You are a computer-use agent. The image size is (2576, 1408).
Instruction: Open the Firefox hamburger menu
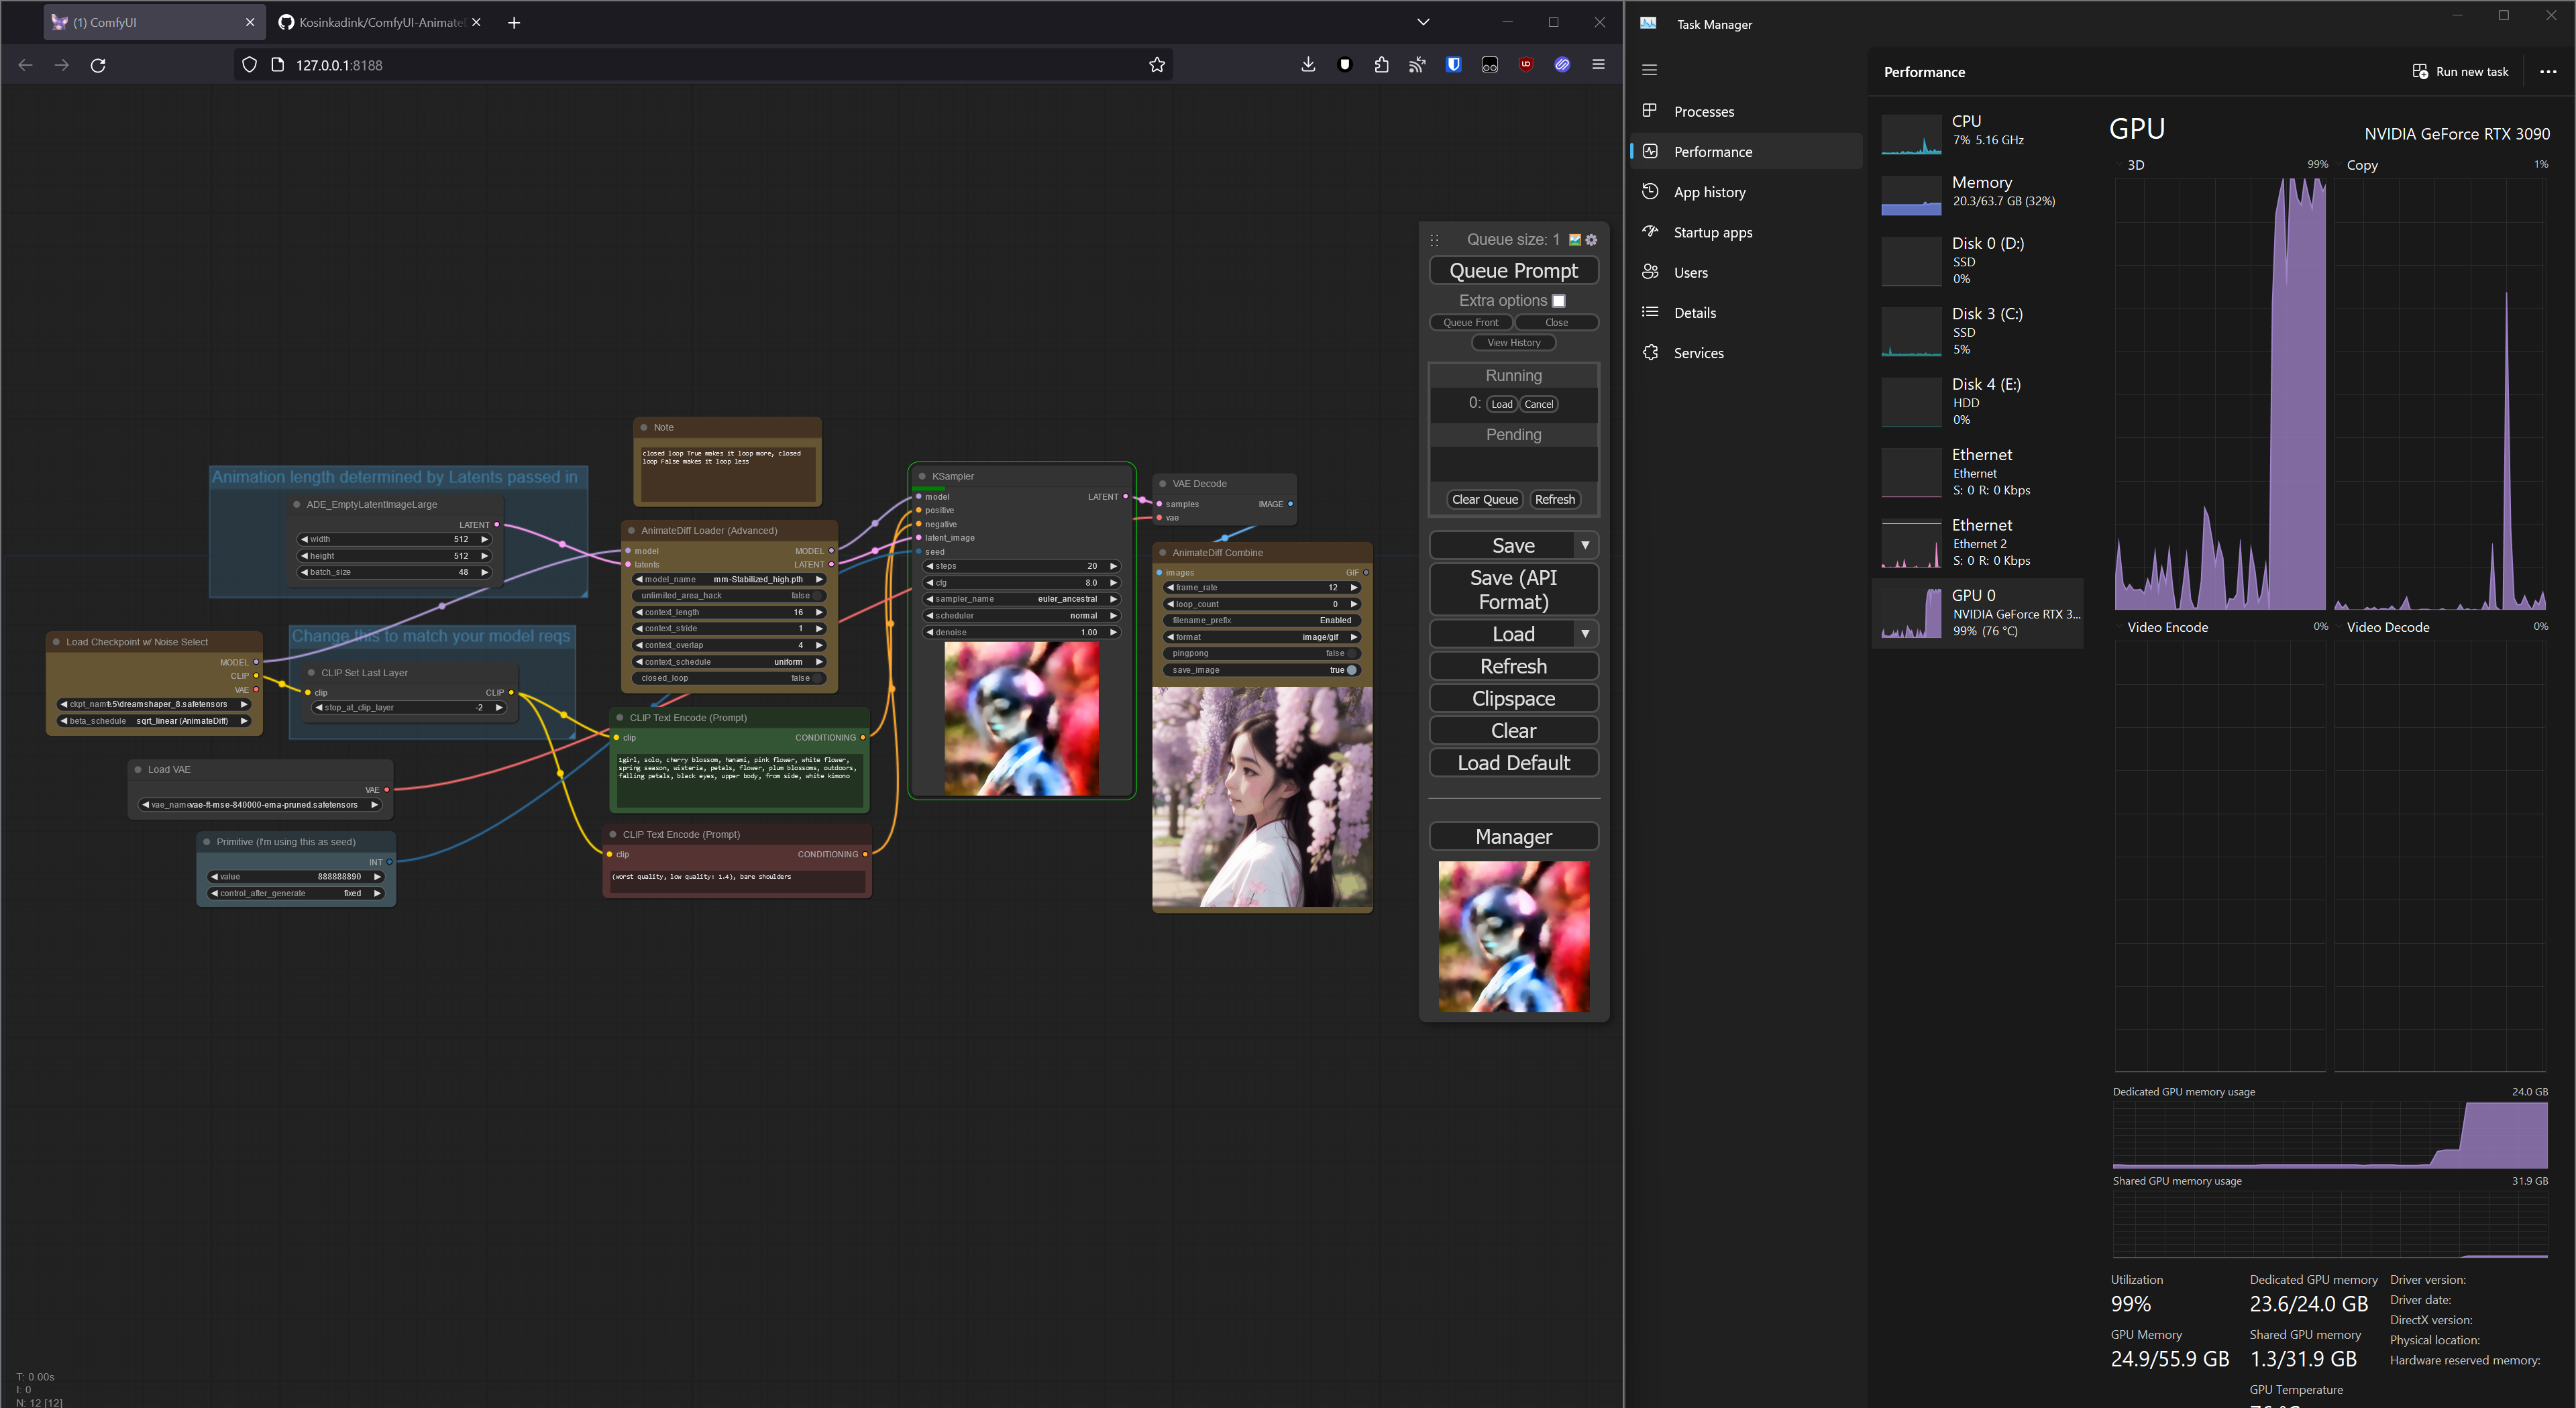(x=1598, y=64)
